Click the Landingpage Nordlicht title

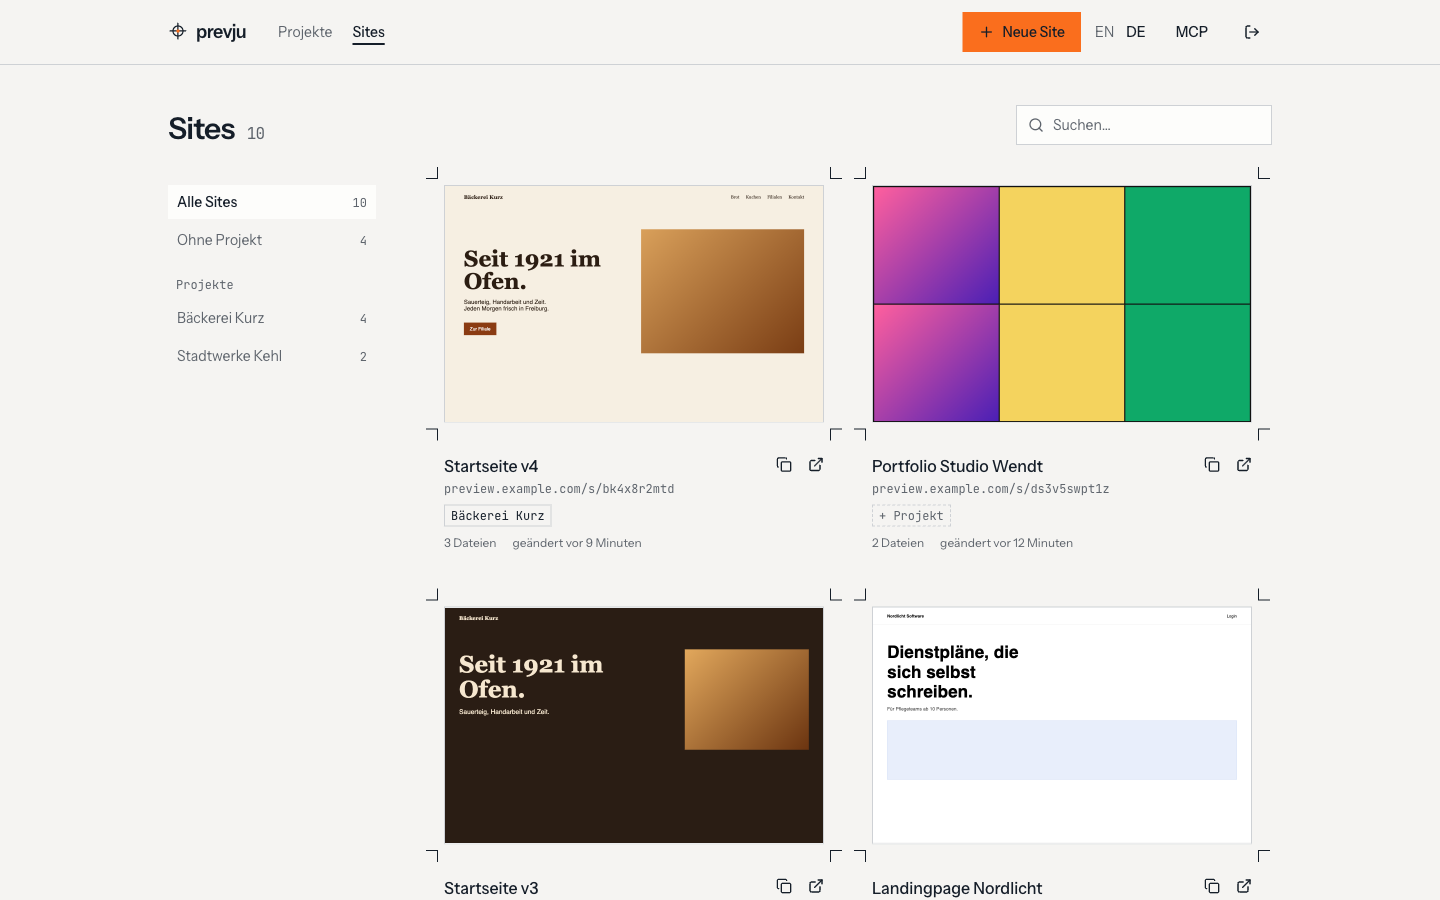click(957, 888)
